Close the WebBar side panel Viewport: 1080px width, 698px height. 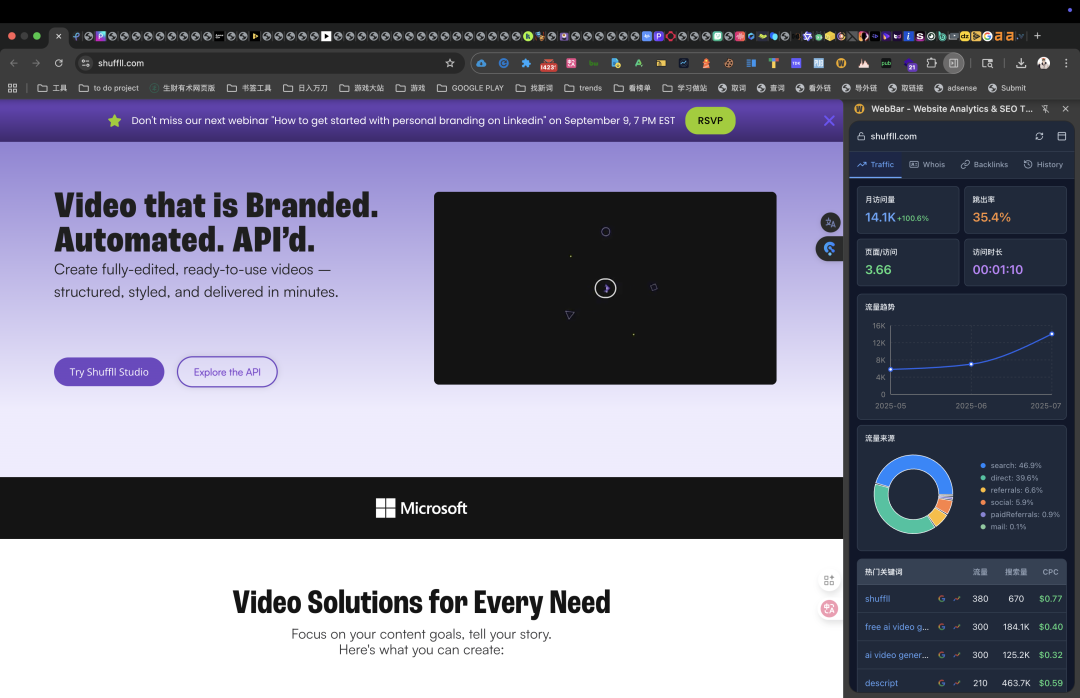coord(1066,109)
